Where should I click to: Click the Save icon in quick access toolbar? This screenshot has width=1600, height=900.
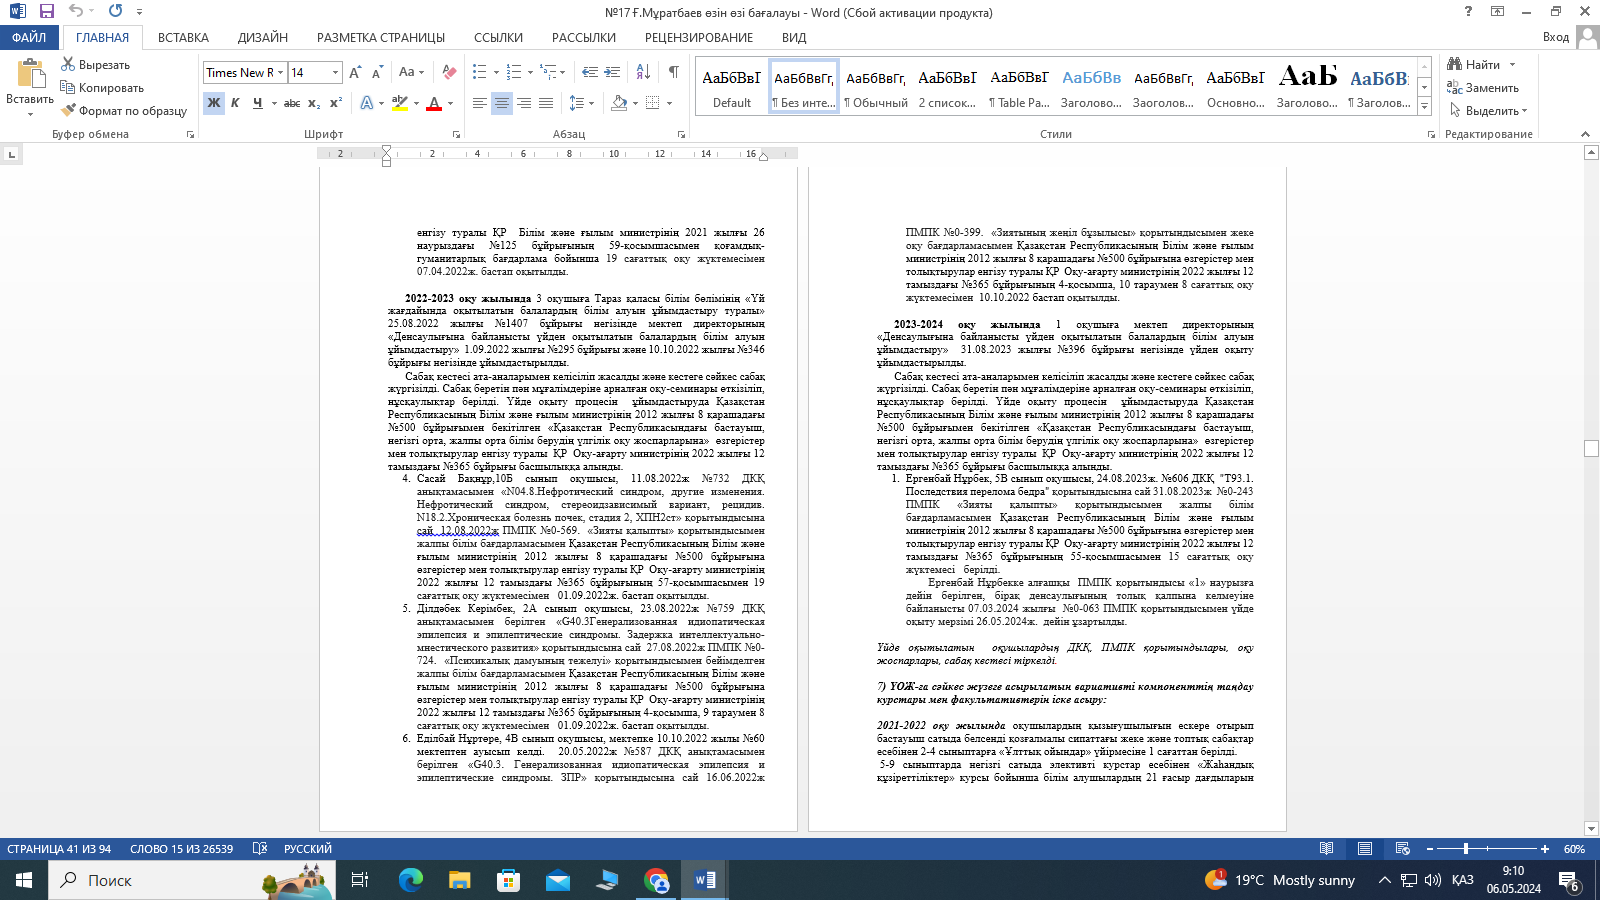tap(46, 11)
